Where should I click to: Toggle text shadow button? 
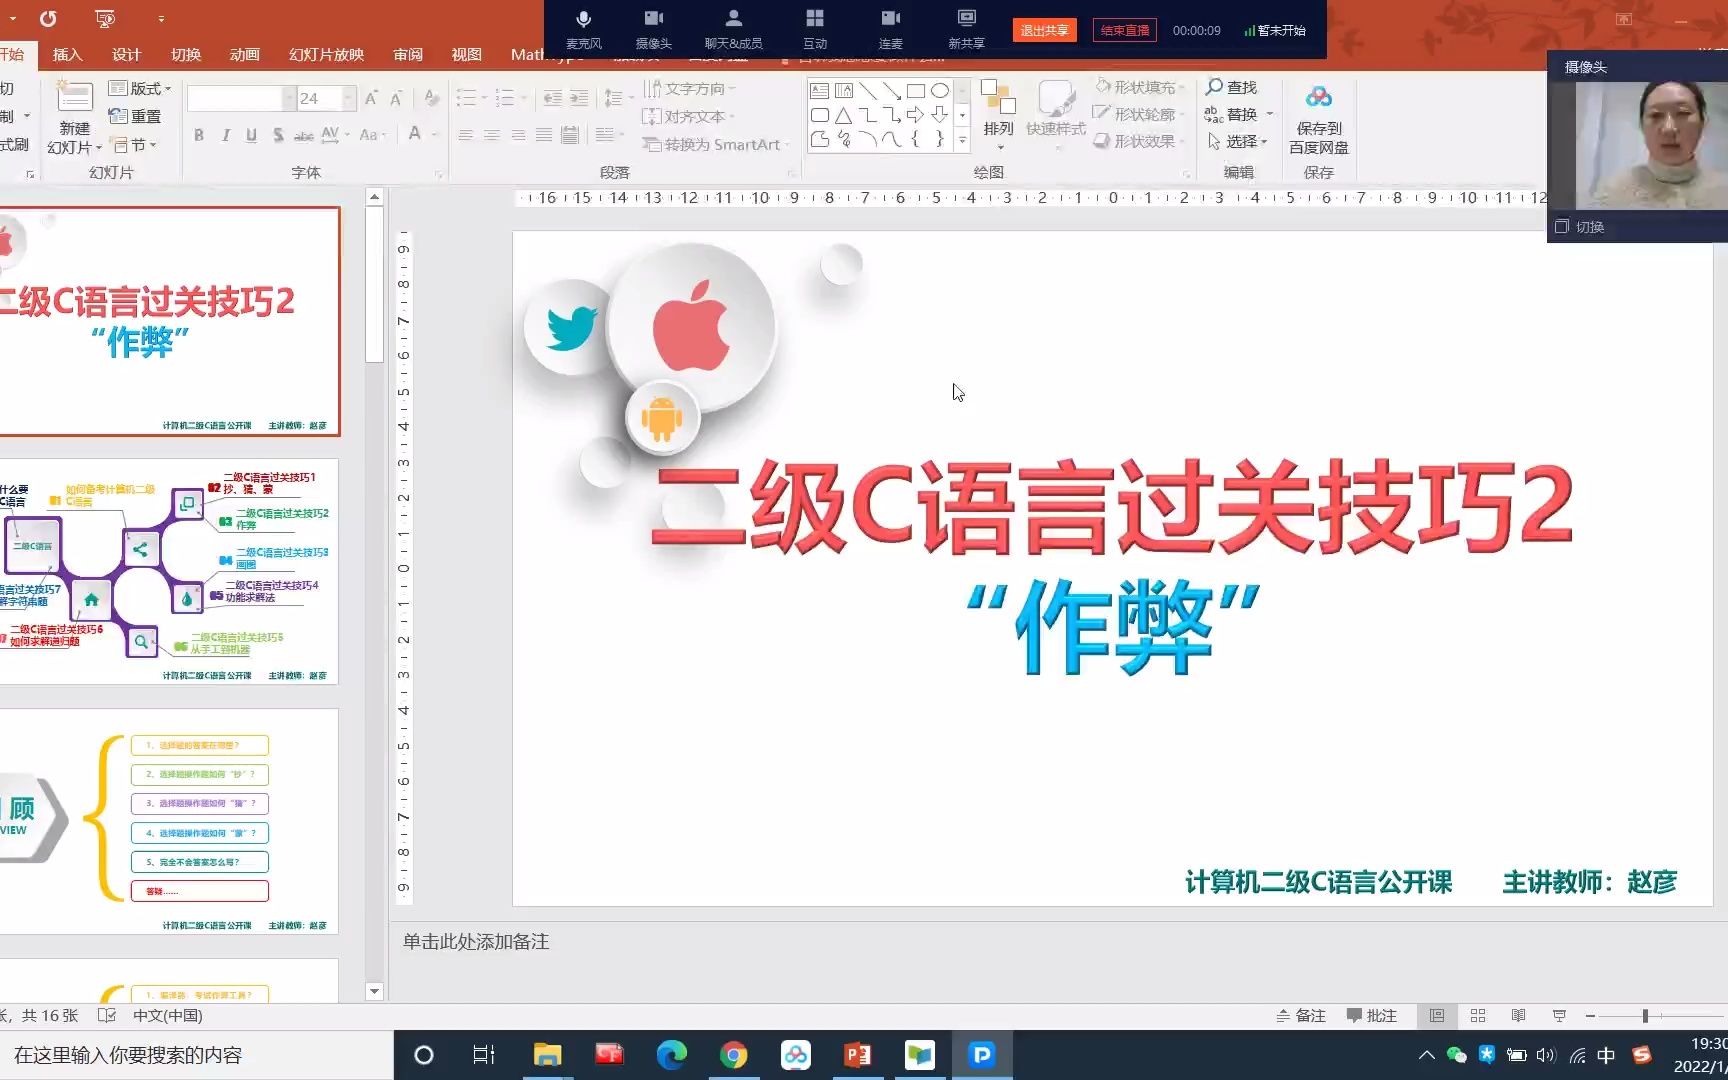click(x=278, y=135)
